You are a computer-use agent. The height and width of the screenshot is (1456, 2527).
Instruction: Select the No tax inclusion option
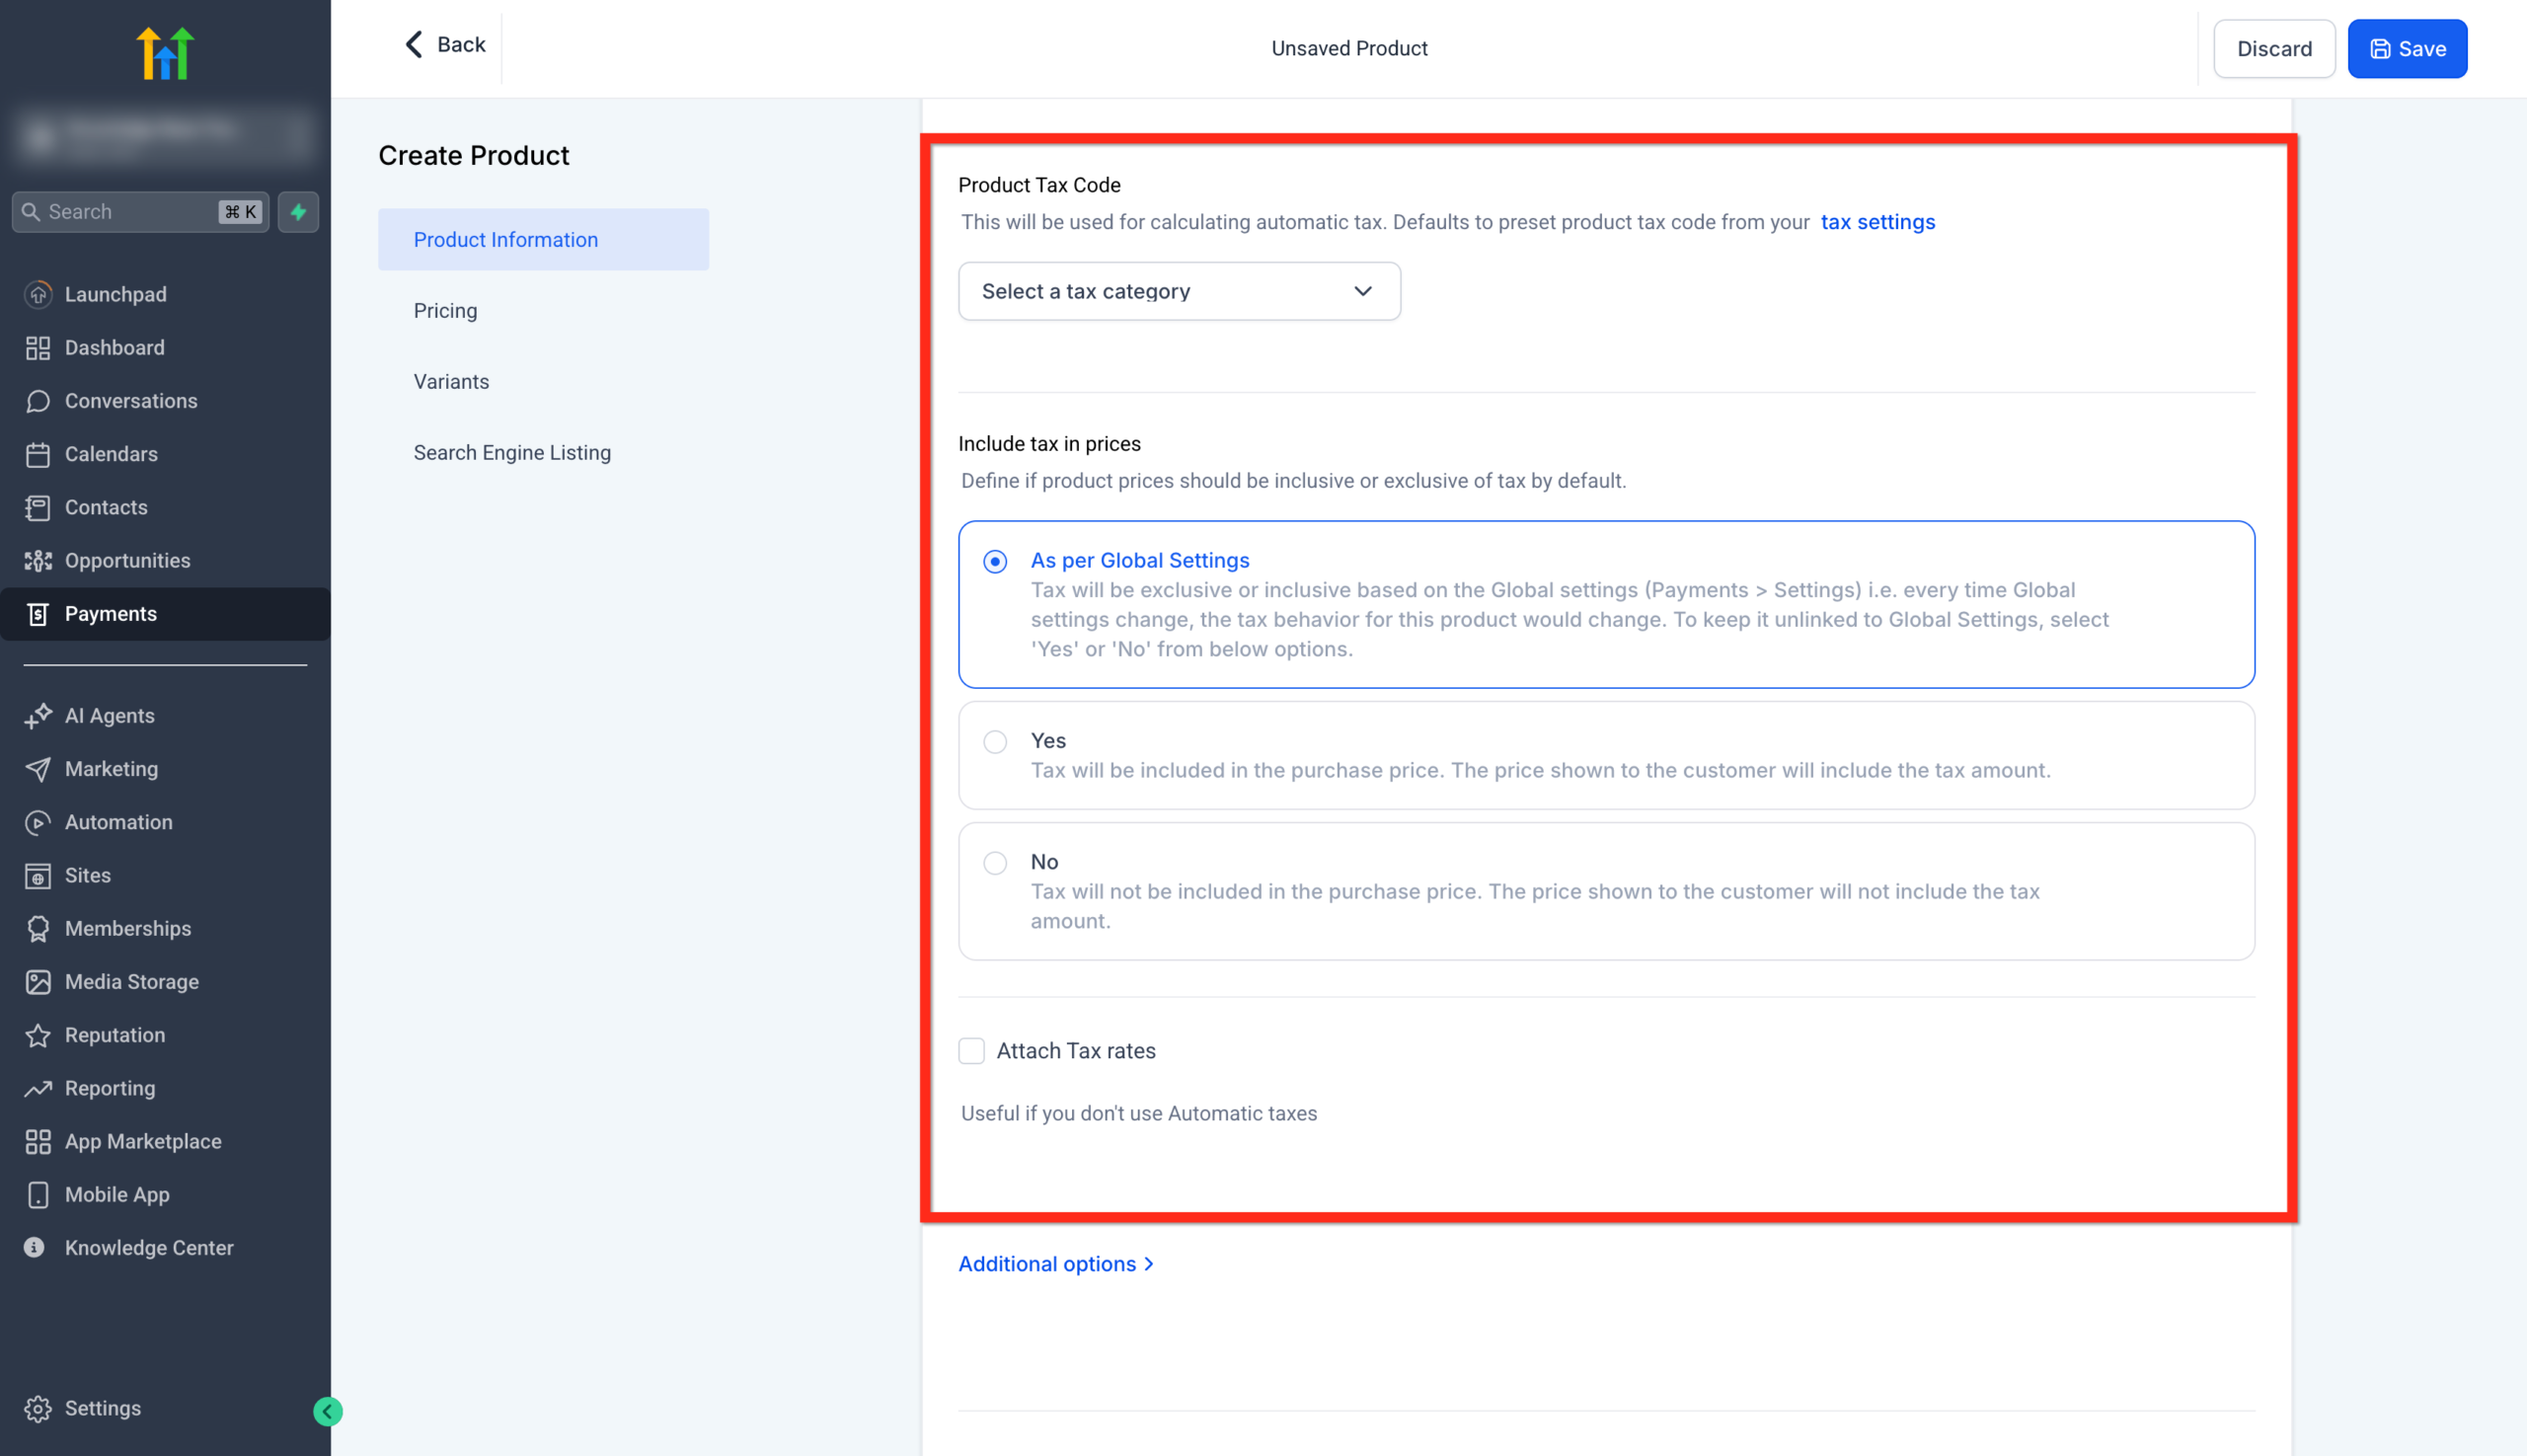[x=994, y=862]
